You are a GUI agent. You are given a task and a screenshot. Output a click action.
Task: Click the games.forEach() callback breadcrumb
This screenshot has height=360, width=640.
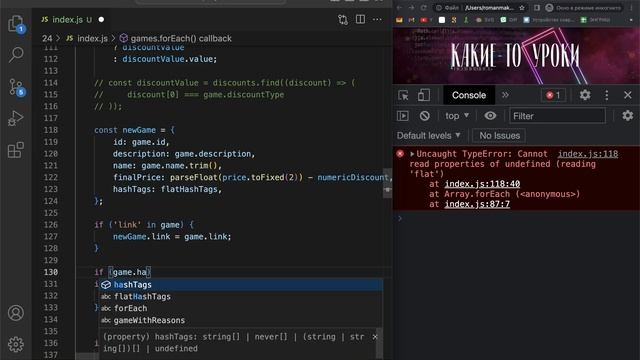point(176,38)
